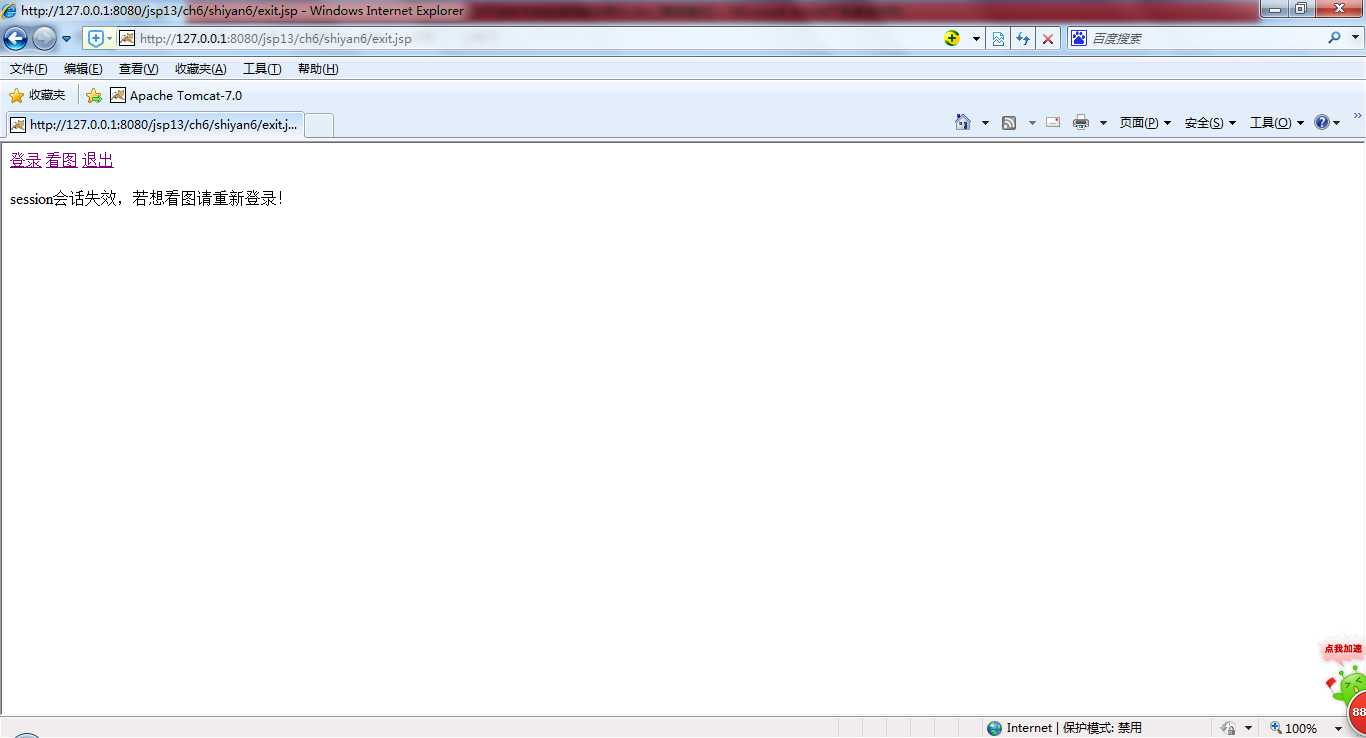Click the magnifier search button
1366x738 pixels.
coord(1334,38)
